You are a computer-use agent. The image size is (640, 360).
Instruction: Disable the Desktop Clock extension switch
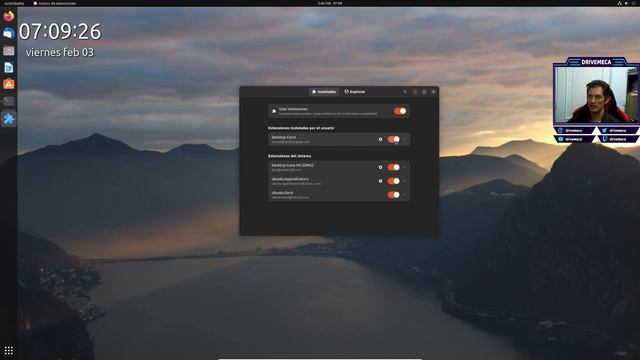click(393, 140)
